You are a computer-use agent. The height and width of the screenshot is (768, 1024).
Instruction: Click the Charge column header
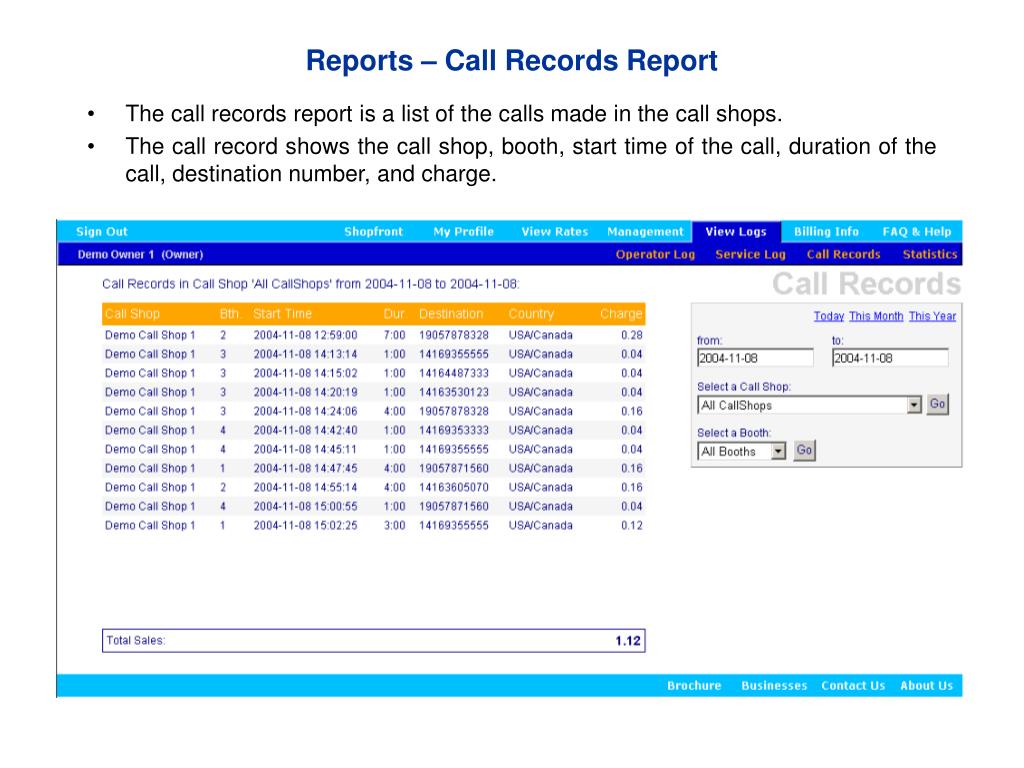(621, 313)
